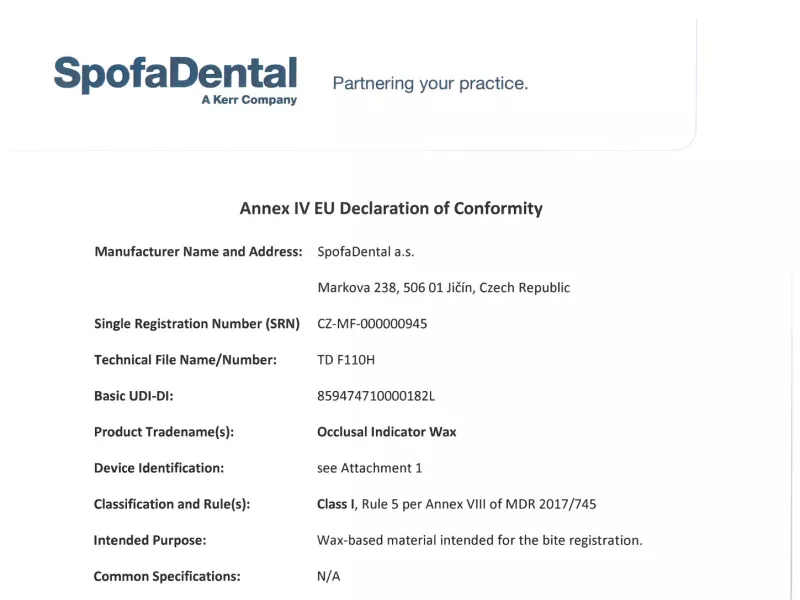800x600 pixels.
Task: Click the SpofaDental logo
Action: click(175, 73)
